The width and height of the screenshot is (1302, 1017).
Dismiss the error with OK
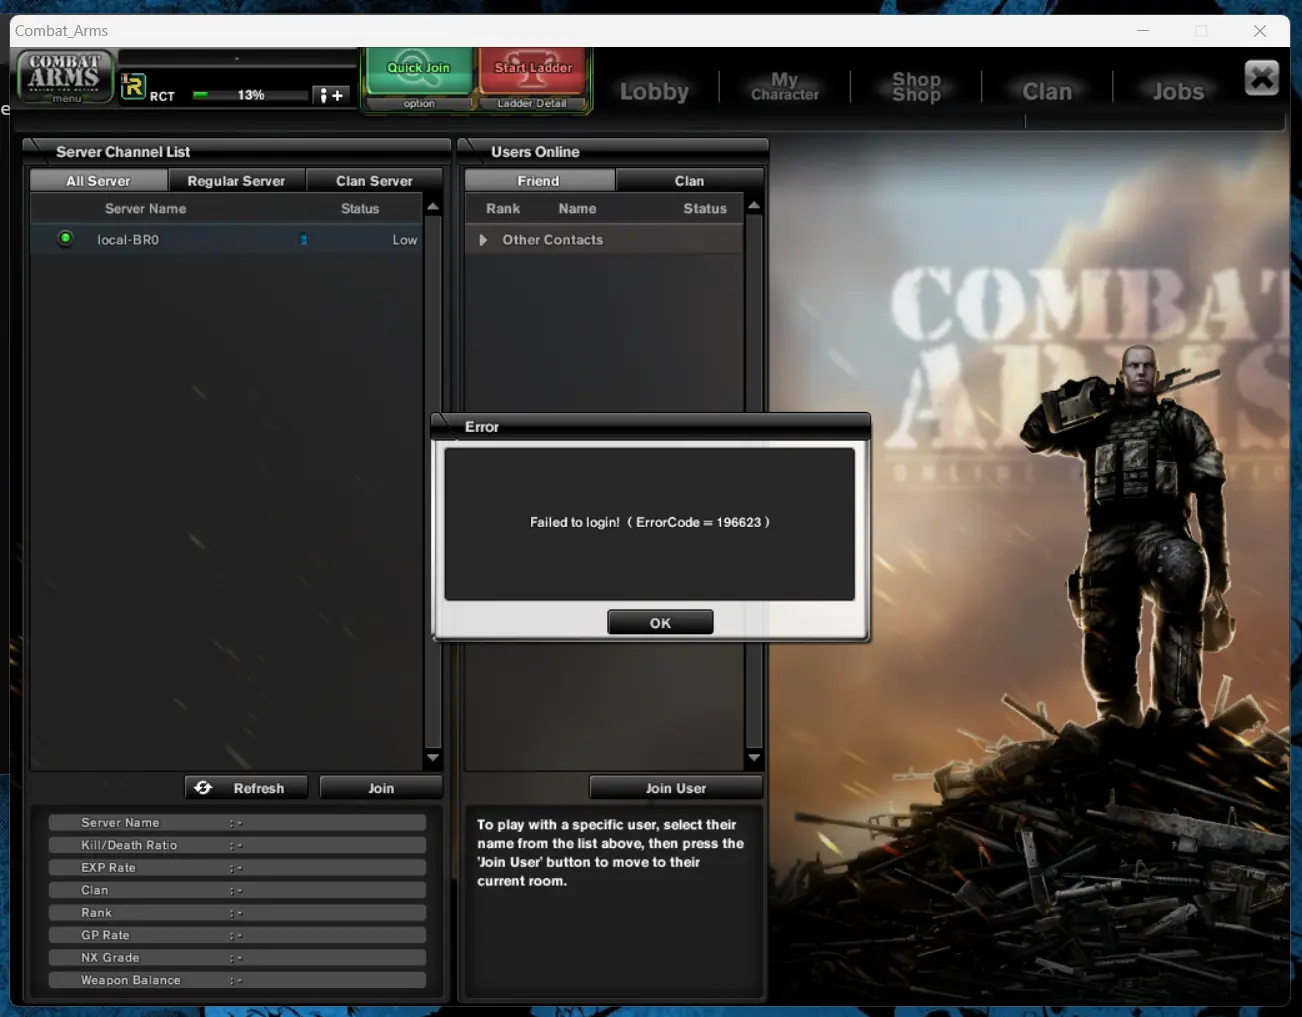pyautogui.click(x=660, y=622)
